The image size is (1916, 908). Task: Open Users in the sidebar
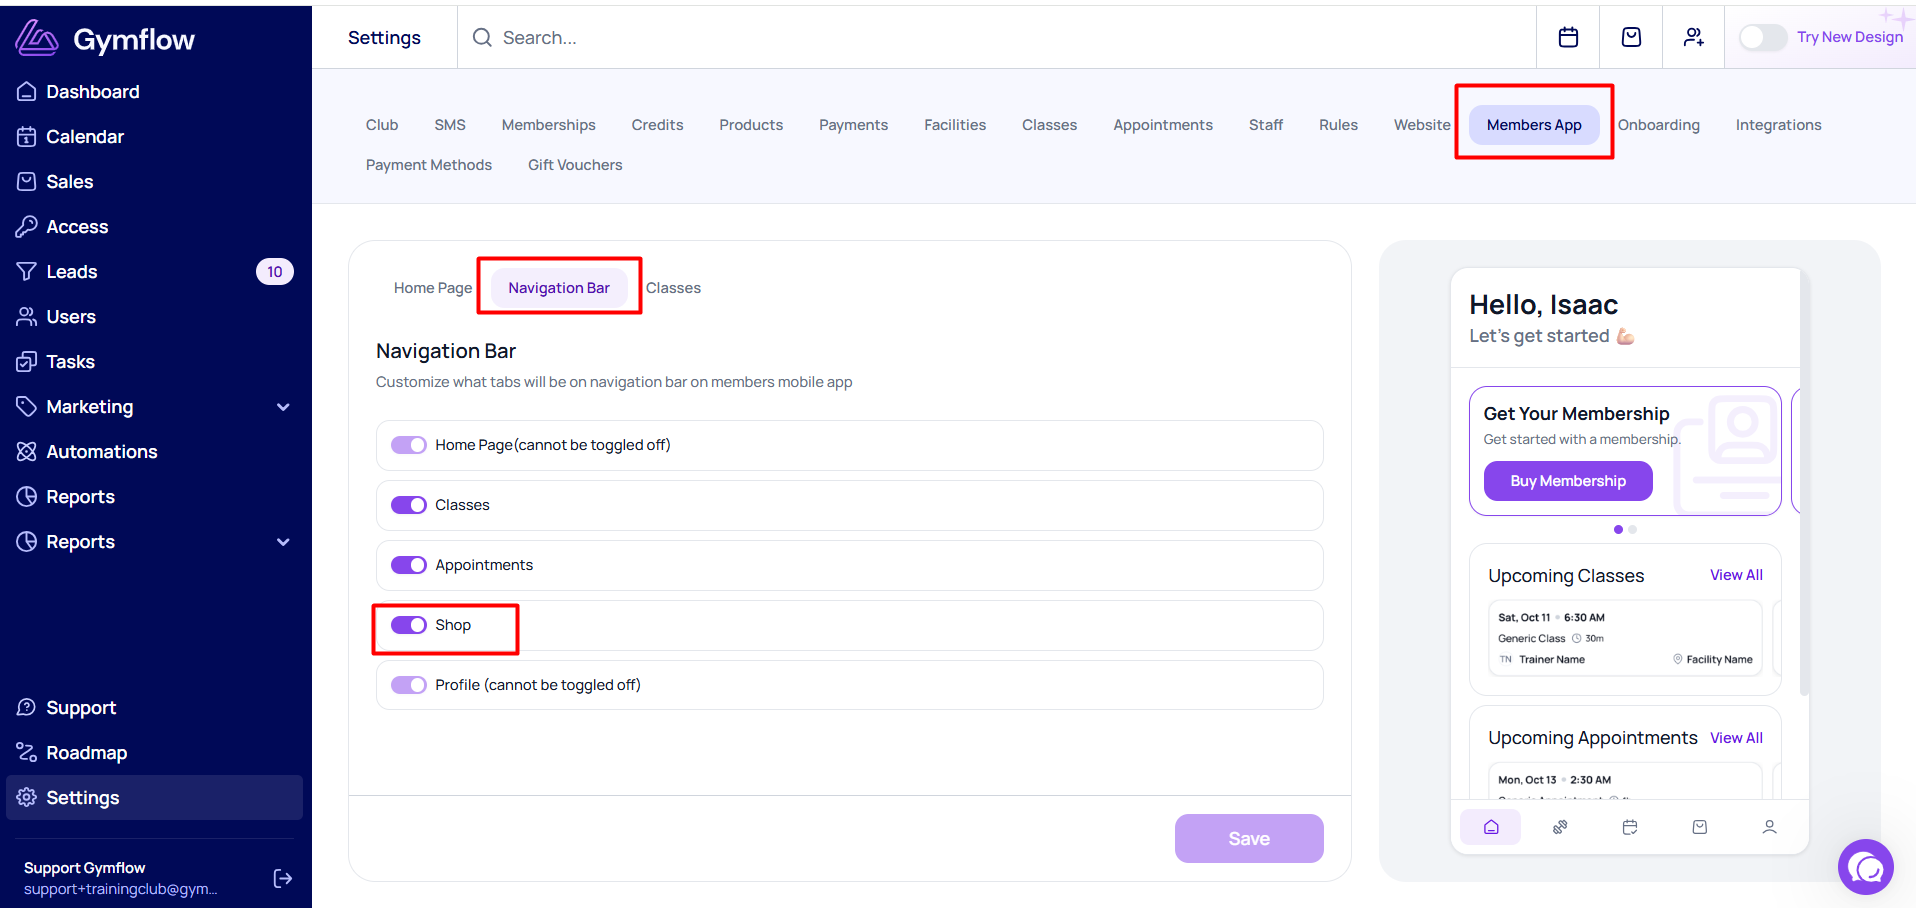click(70, 317)
